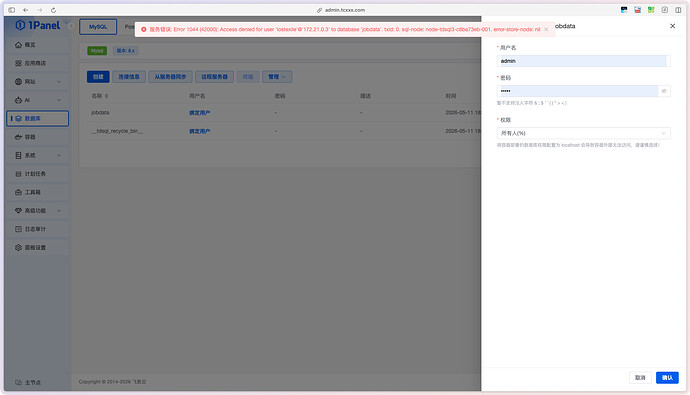Click the 连接信息 connection info button
This screenshot has width=690, height=395.
click(x=129, y=77)
